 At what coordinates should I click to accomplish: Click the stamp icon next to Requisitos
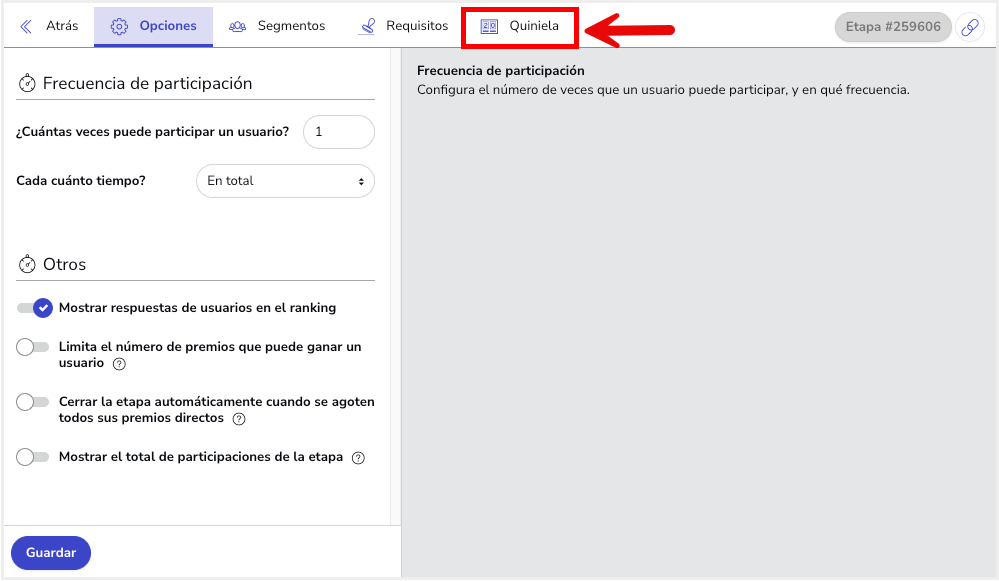click(x=367, y=26)
